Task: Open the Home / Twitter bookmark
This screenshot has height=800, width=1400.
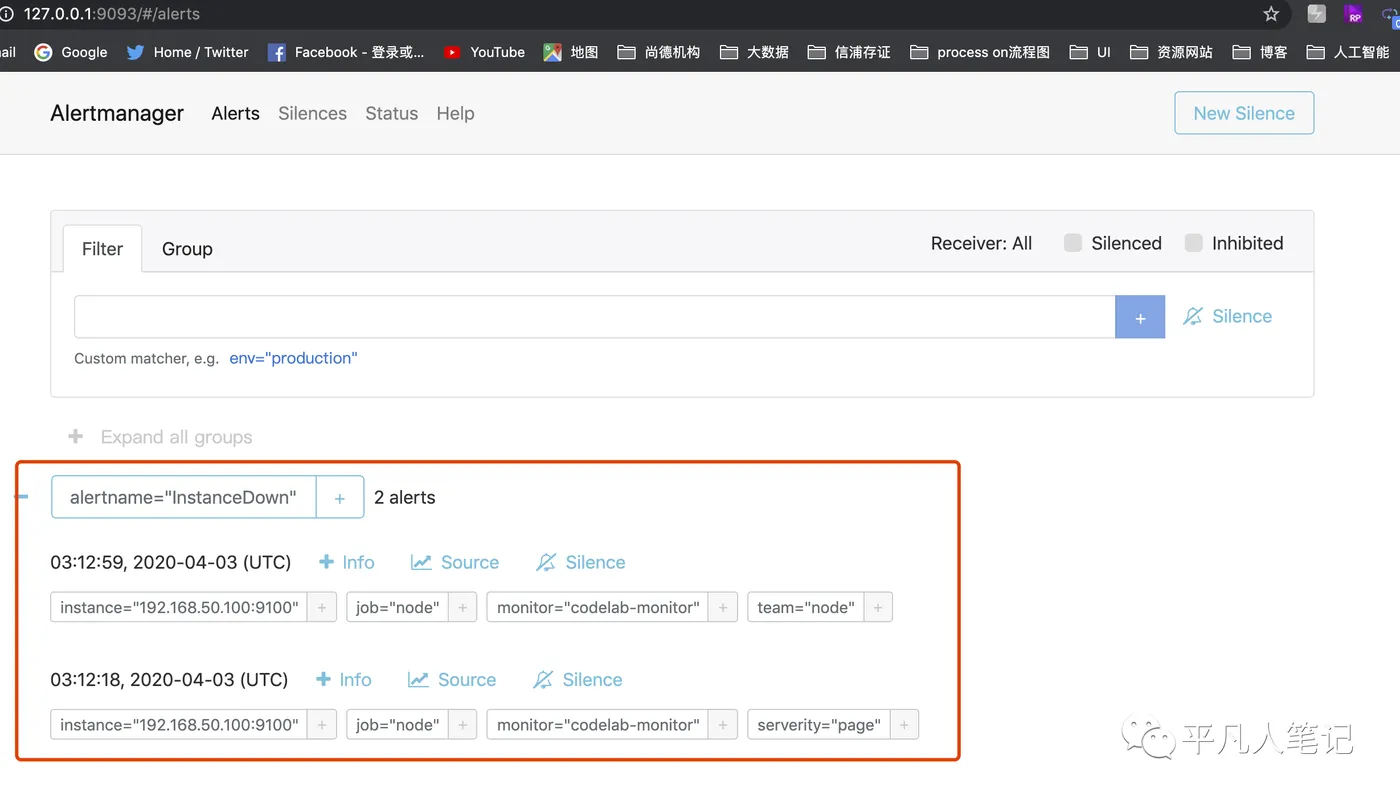Action: coord(187,52)
